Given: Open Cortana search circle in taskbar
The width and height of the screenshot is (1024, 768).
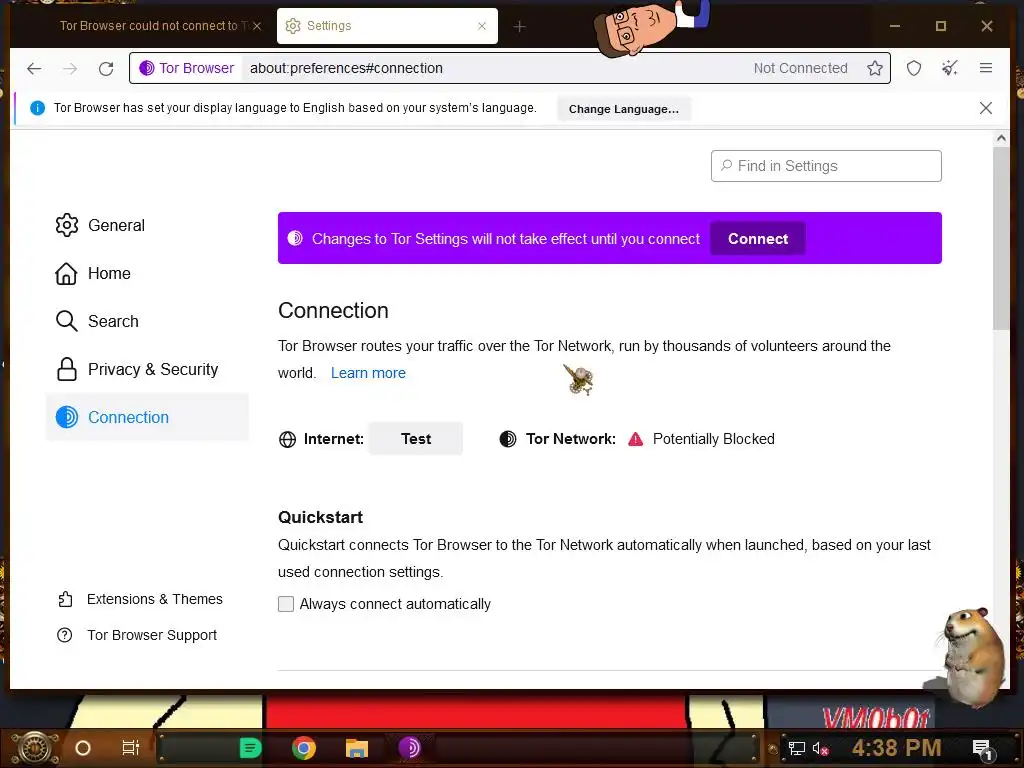Looking at the screenshot, I should pos(82,748).
